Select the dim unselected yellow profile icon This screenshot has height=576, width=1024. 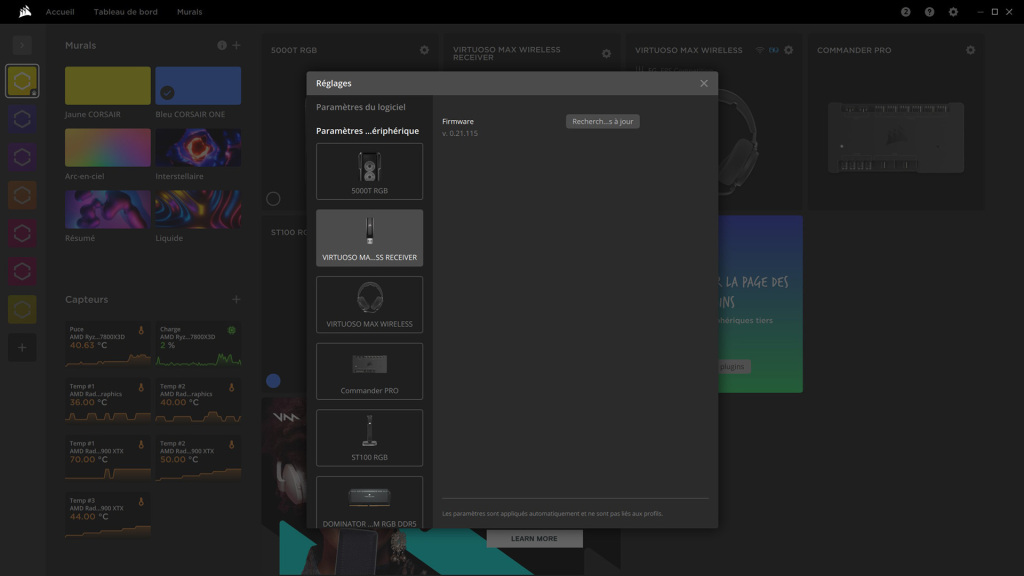[22, 309]
